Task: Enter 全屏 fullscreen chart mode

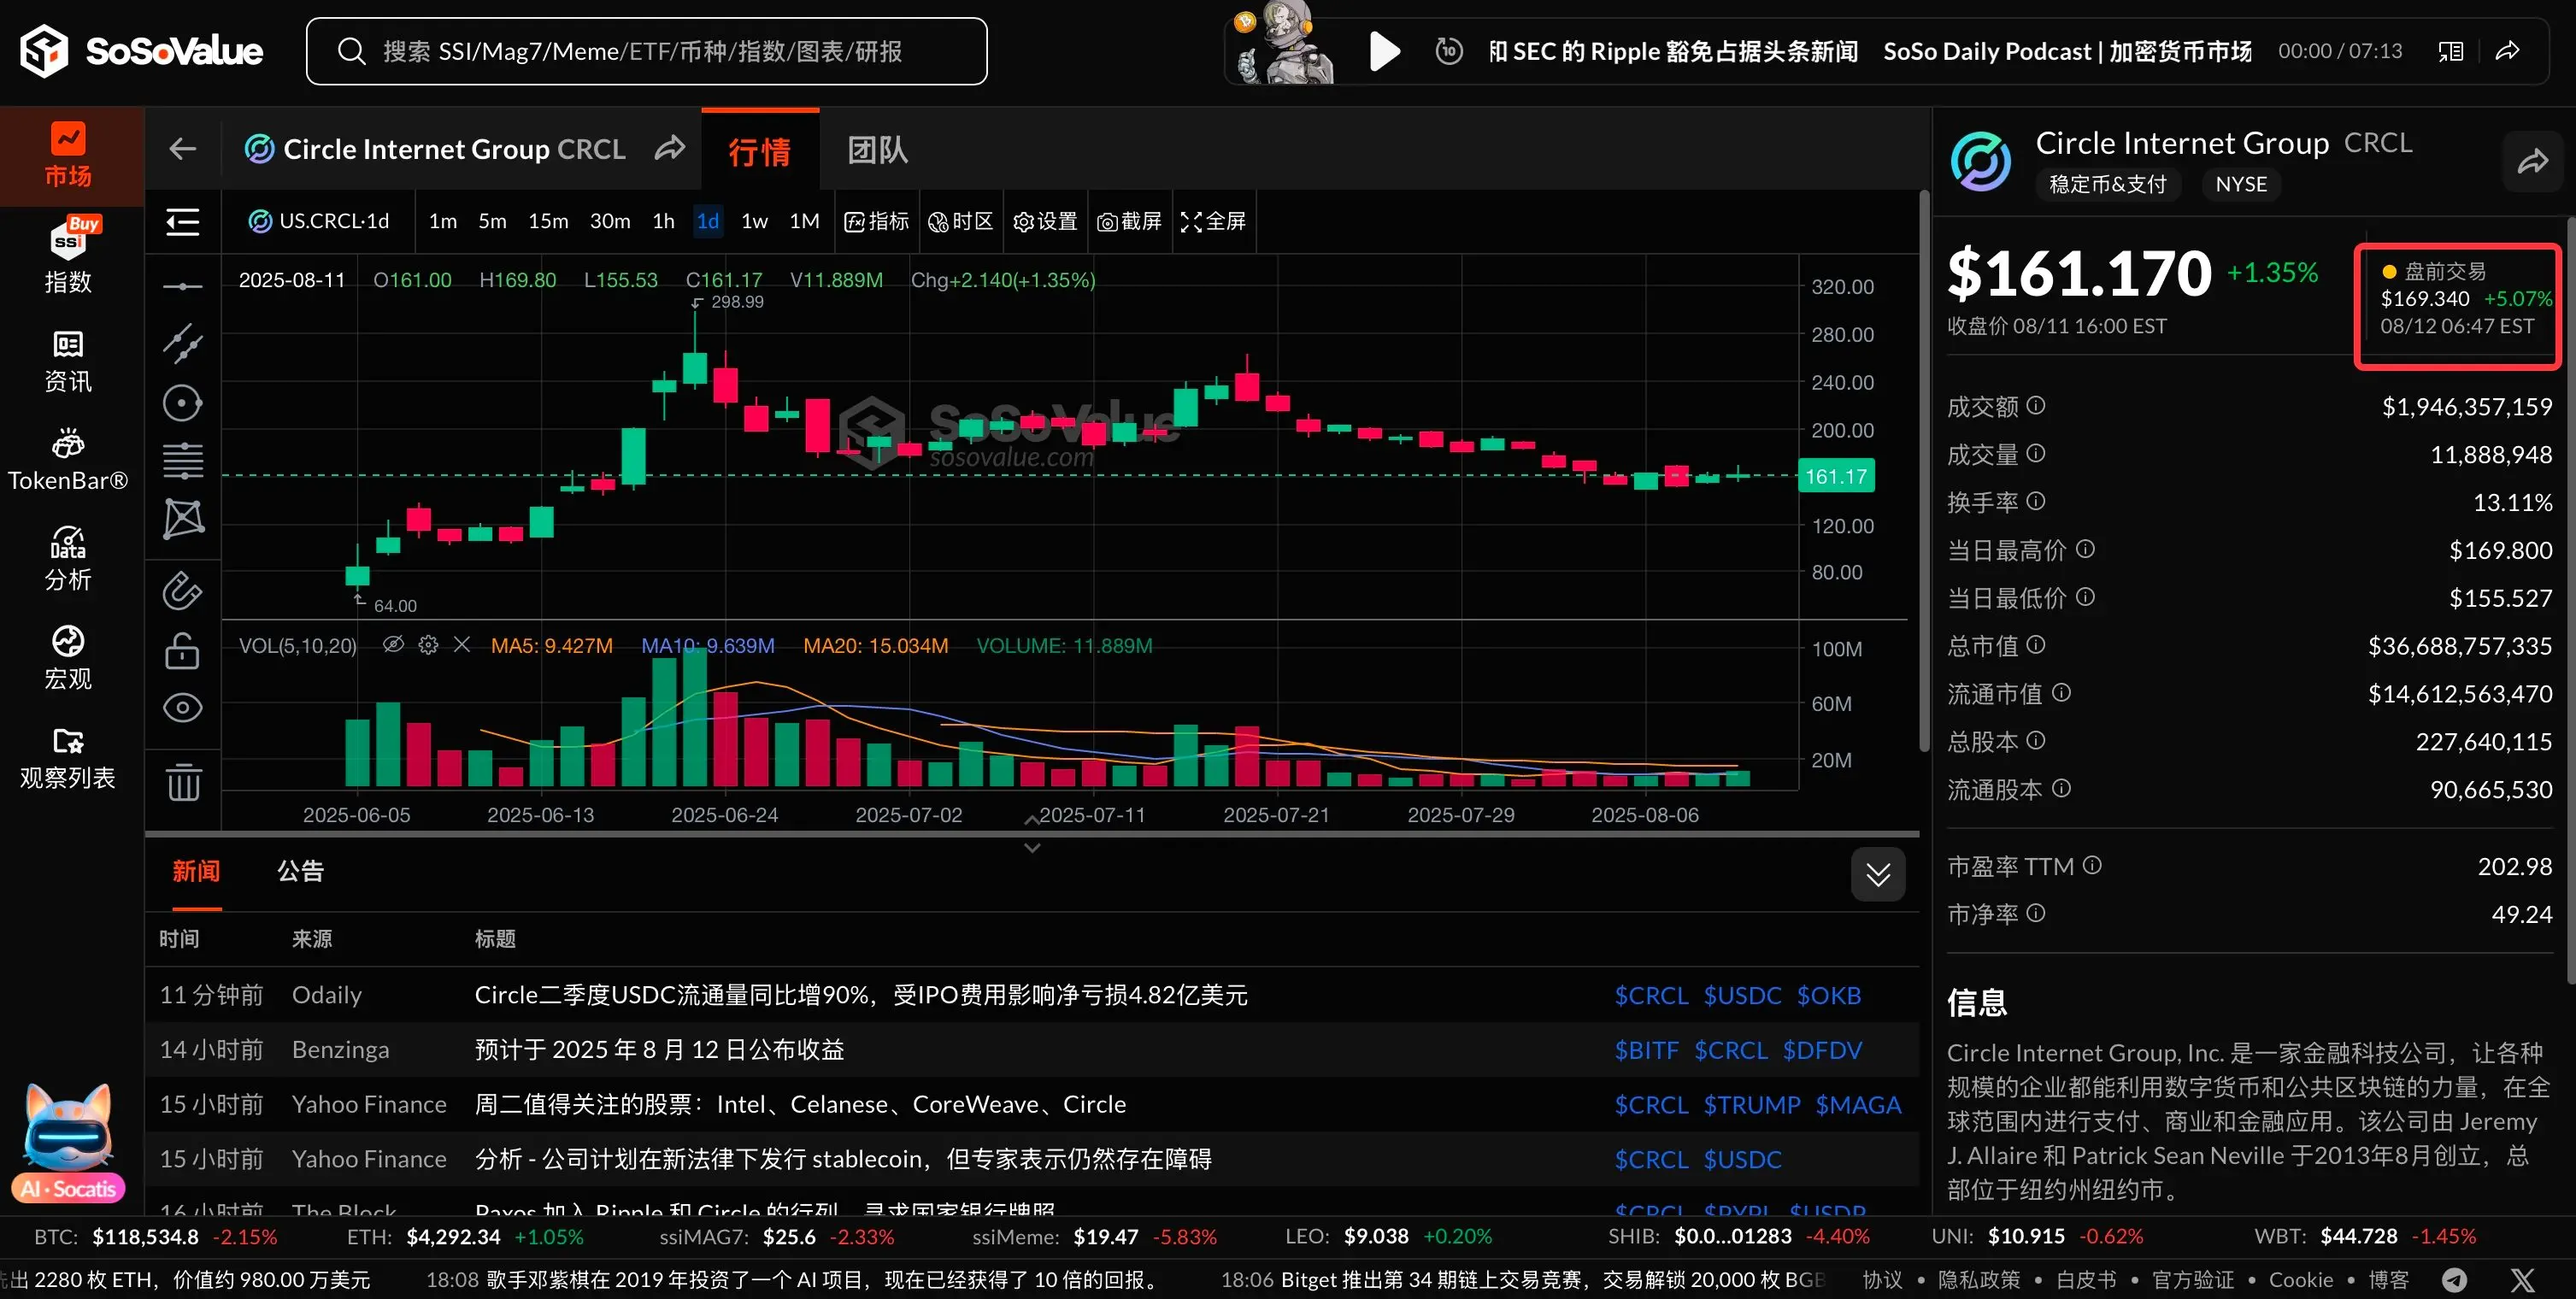Action: click(1213, 221)
